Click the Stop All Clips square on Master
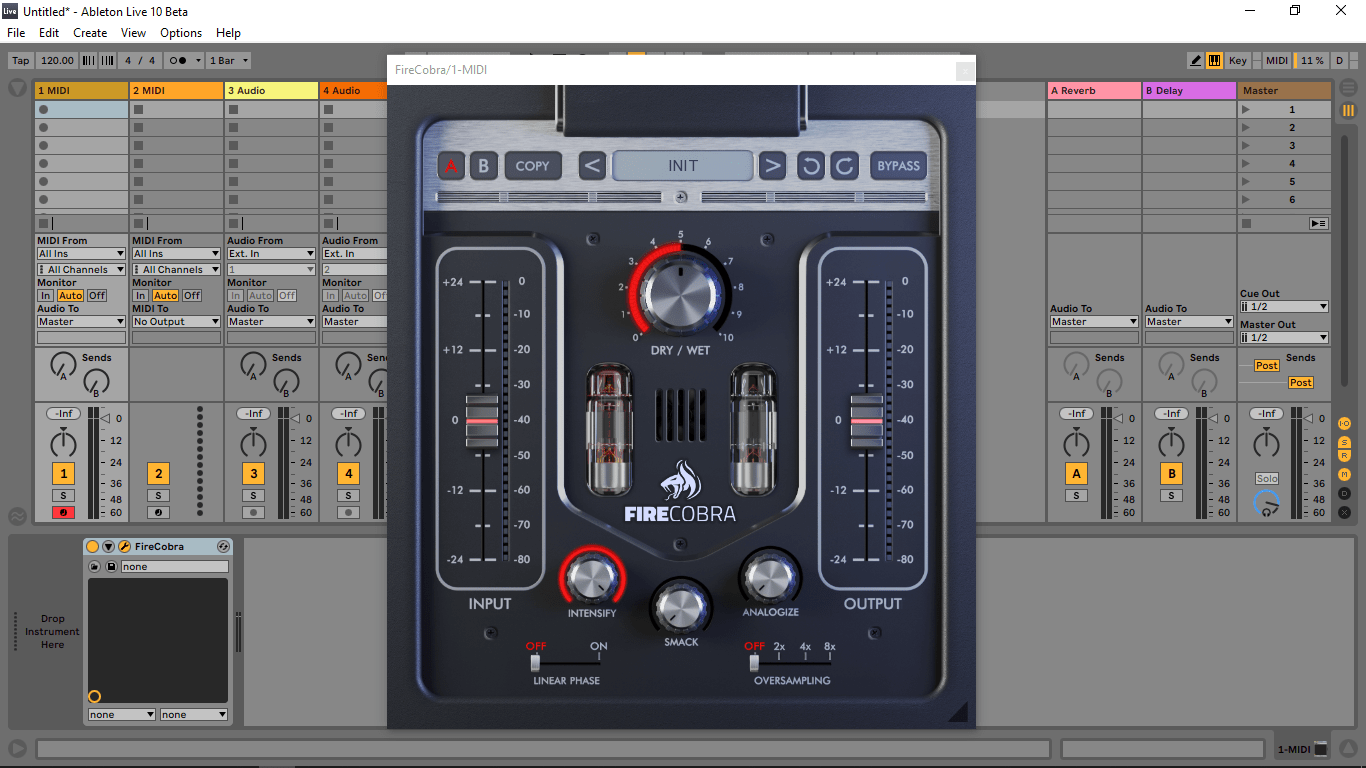This screenshot has height=768, width=1366. pyautogui.click(x=1246, y=224)
